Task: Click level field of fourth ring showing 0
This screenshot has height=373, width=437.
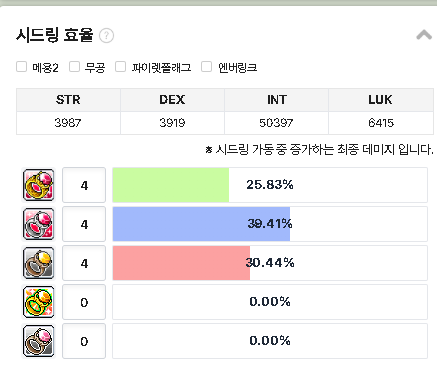Action: [84, 302]
